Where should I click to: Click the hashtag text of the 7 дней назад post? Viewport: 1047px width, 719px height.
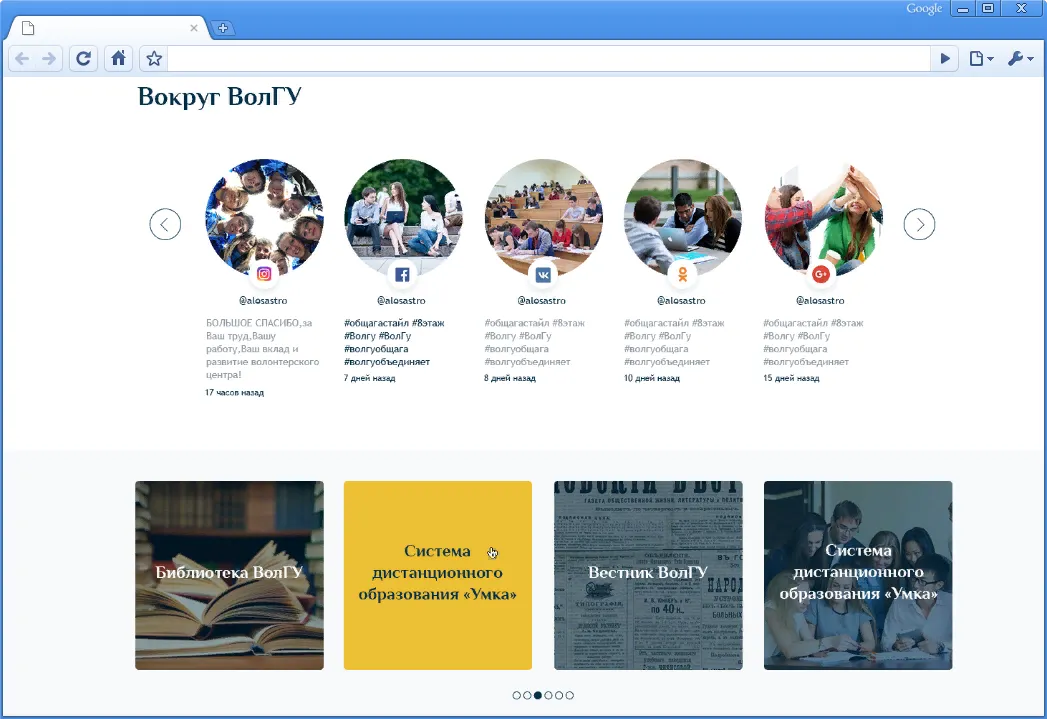[x=394, y=342]
